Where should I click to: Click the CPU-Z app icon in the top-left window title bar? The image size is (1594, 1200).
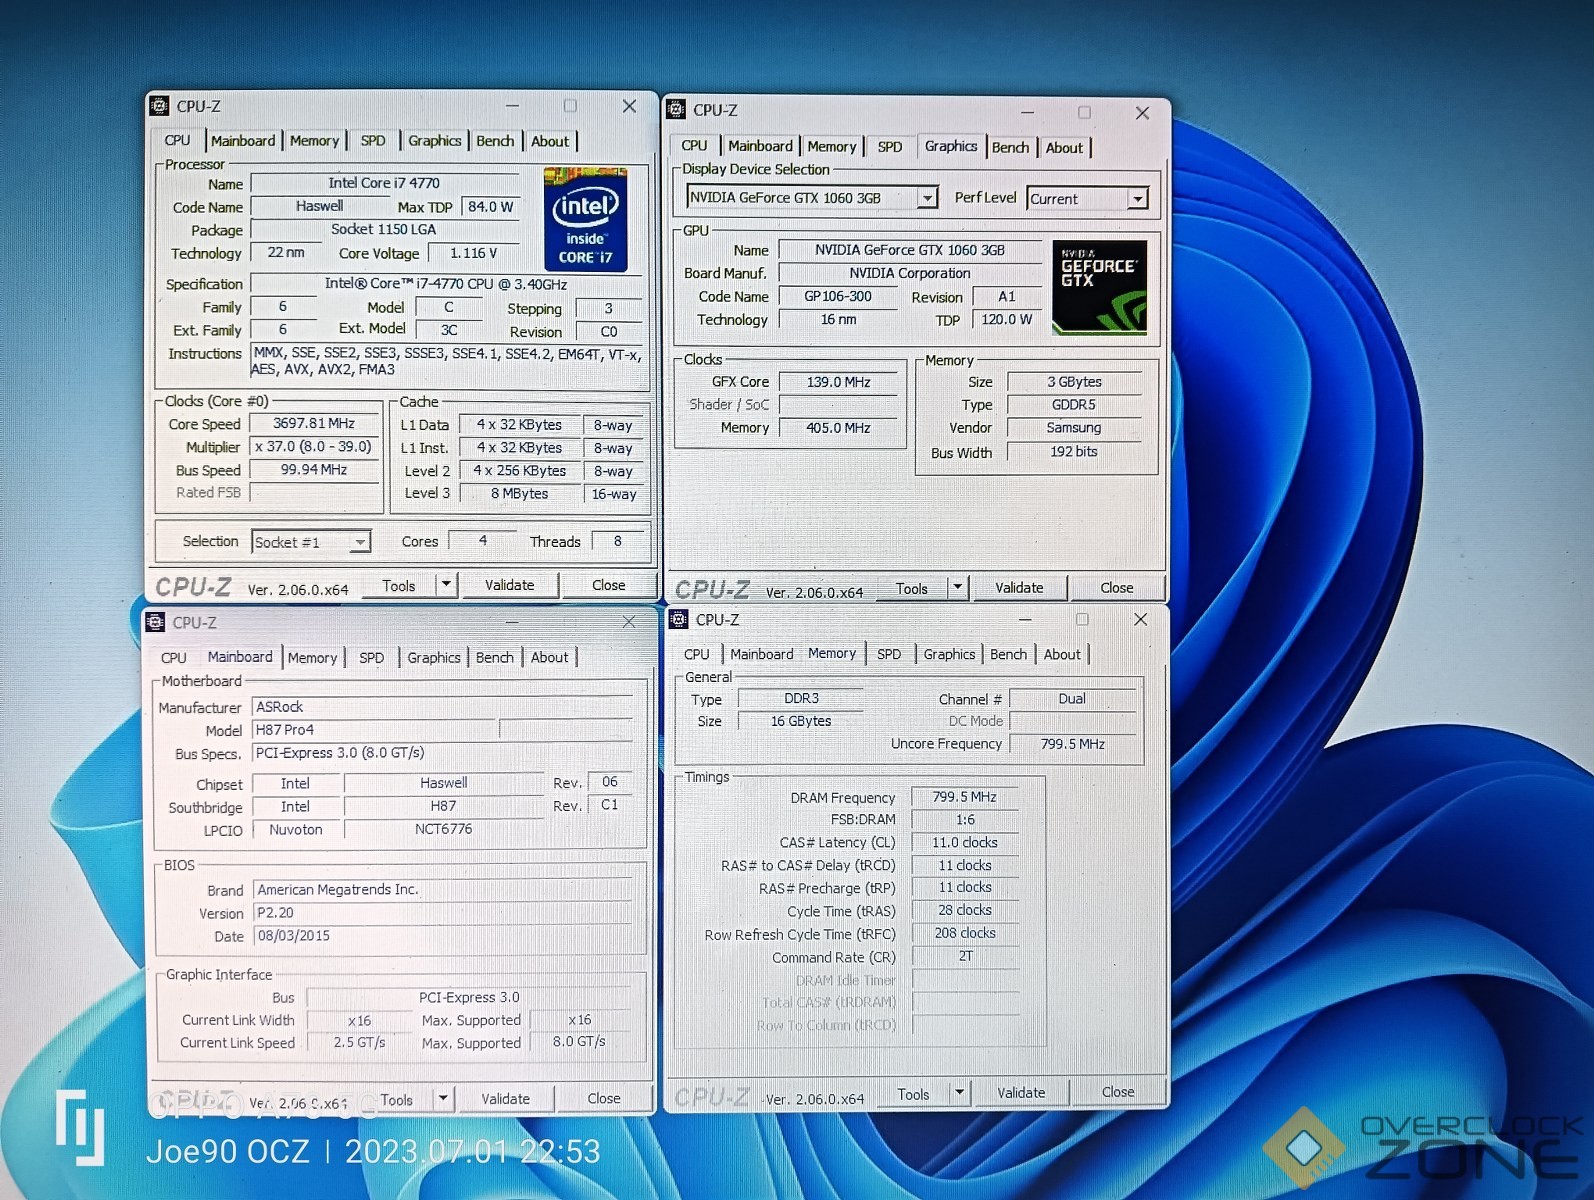(160, 106)
